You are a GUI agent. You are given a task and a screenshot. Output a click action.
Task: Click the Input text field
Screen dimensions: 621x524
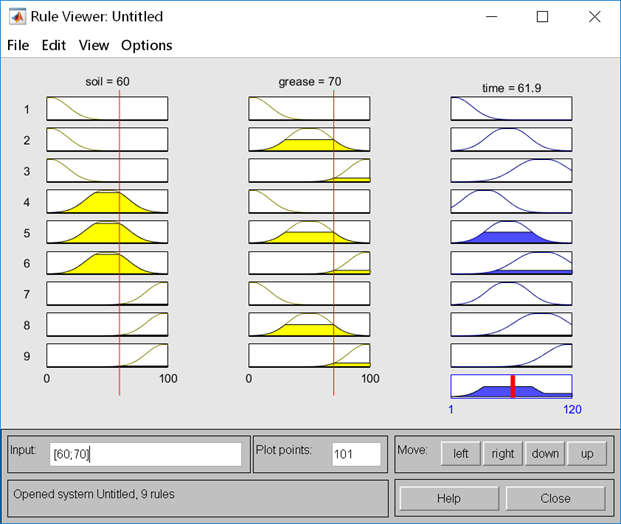point(145,454)
